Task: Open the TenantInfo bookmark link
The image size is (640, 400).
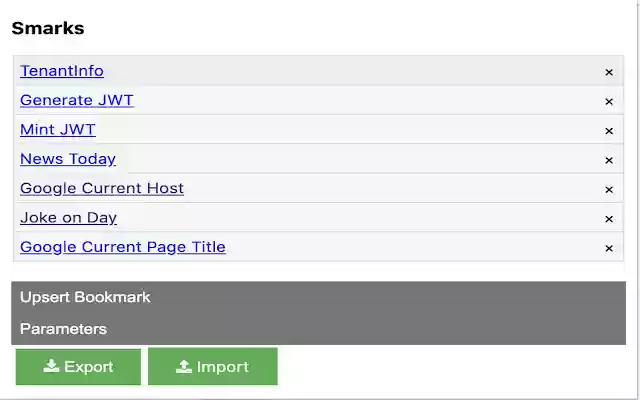Action: (62, 71)
